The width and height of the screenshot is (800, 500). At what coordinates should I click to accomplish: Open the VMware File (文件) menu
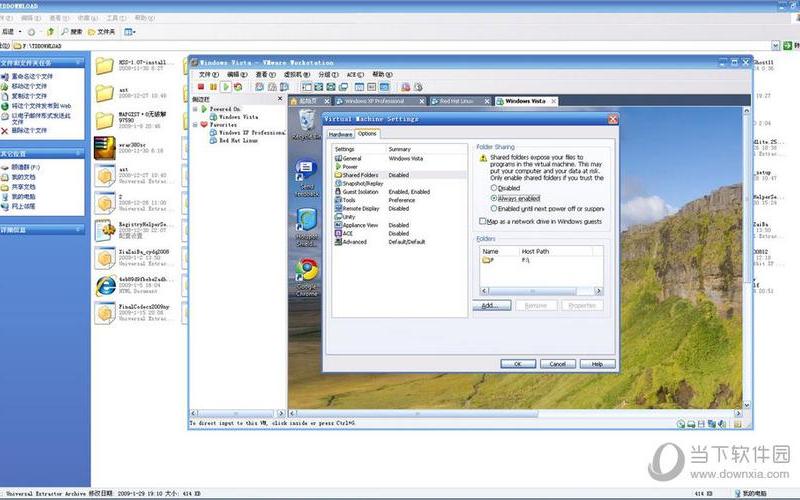(x=208, y=74)
